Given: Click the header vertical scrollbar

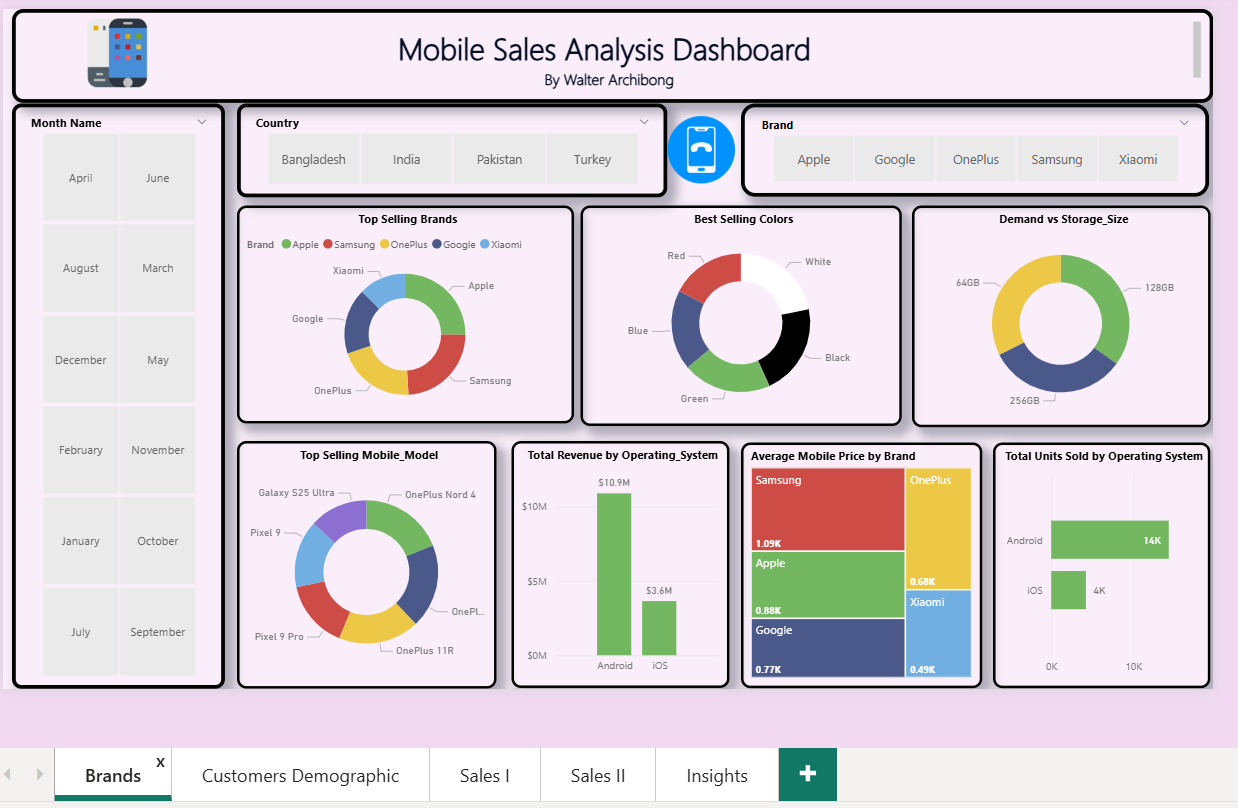Looking at the screenshot, I should [x=1197, y=49].
